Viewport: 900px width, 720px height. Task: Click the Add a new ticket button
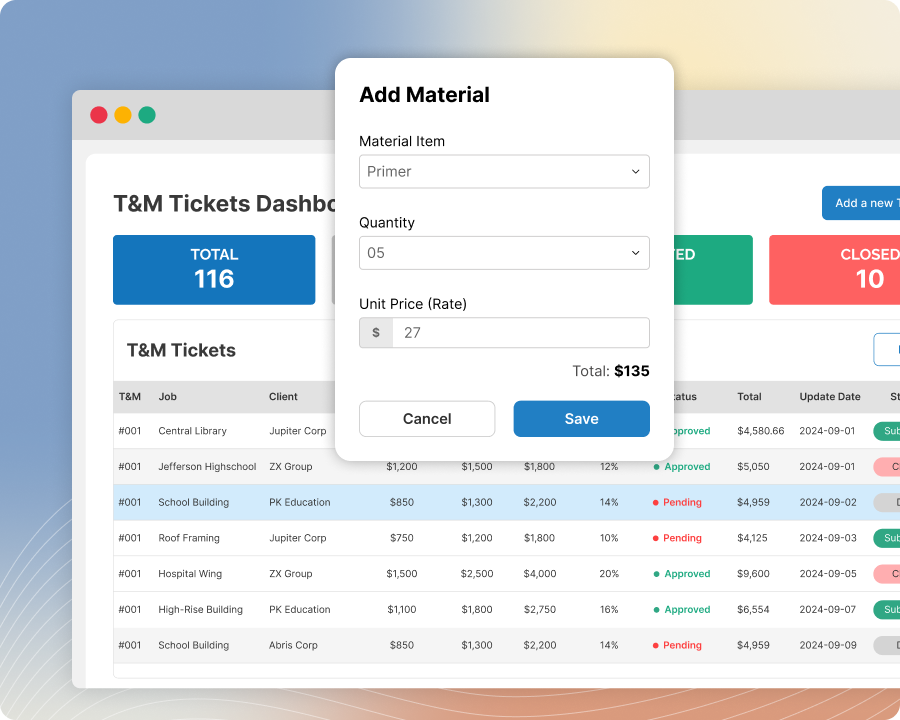click(861, 203)
